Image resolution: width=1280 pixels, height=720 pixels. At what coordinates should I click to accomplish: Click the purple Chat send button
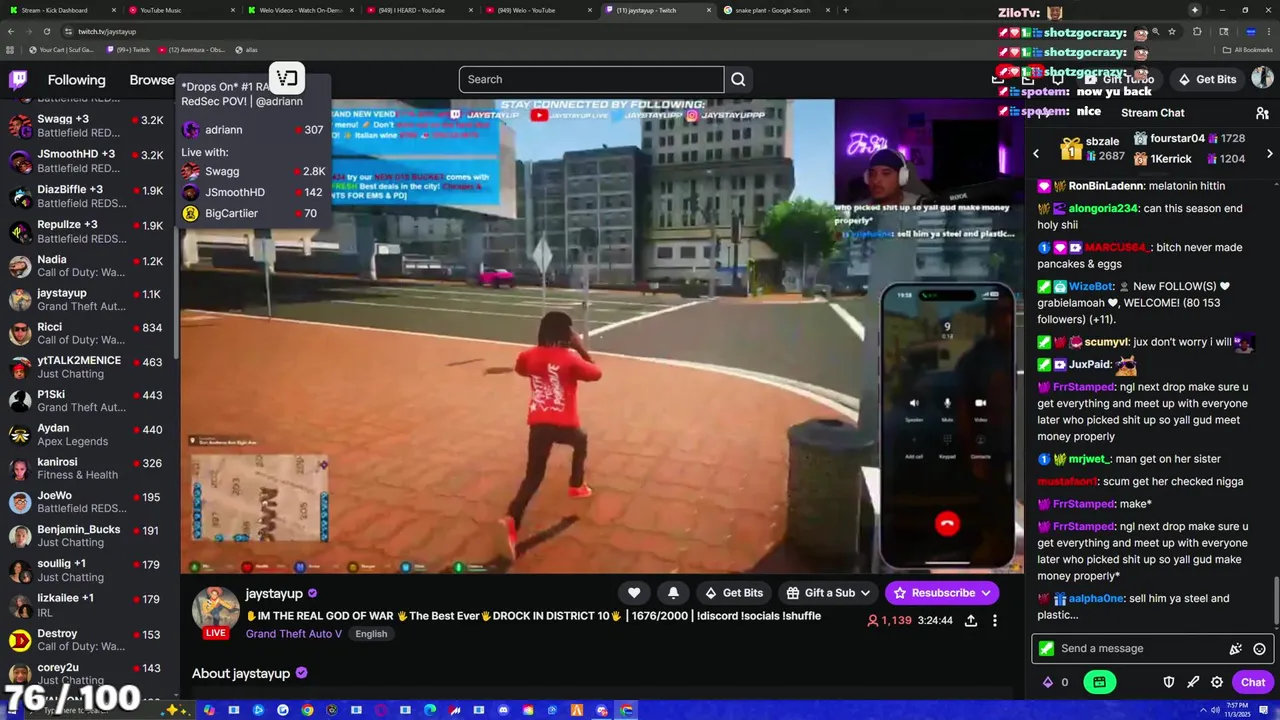pos(1253,682)
